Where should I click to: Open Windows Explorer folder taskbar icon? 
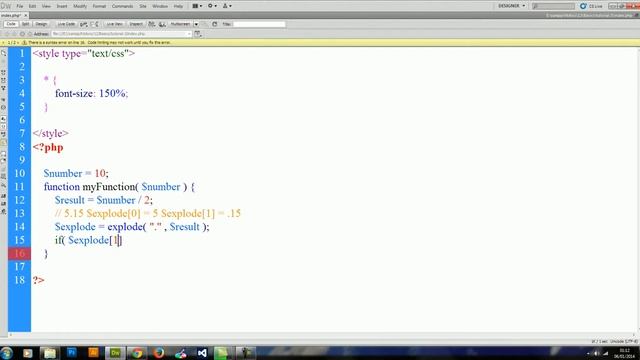[50, 353]
